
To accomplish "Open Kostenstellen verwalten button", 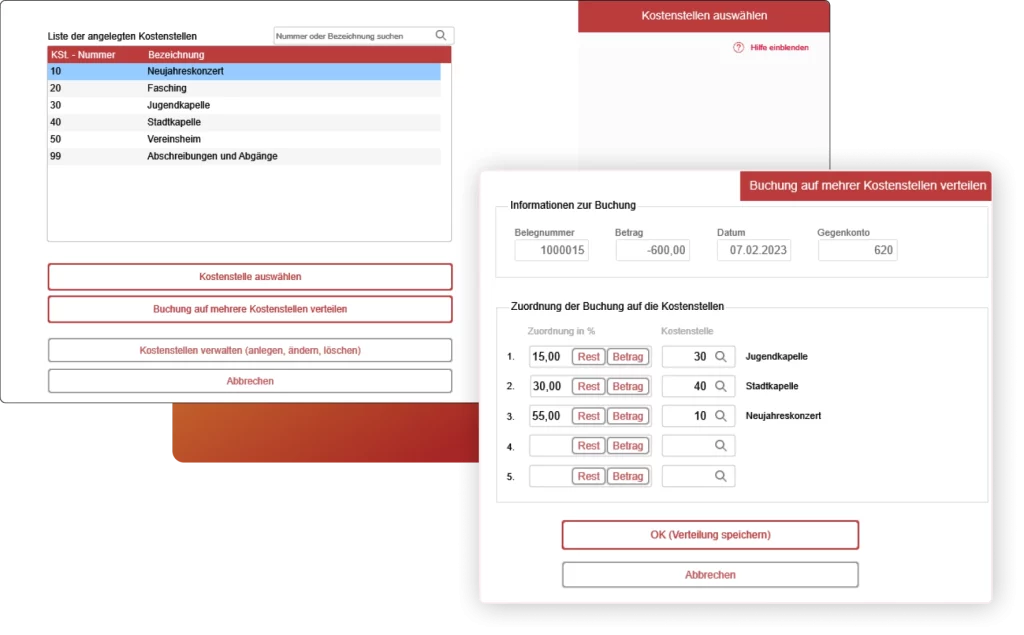I will pyautogui.click(x=249, y=350).
